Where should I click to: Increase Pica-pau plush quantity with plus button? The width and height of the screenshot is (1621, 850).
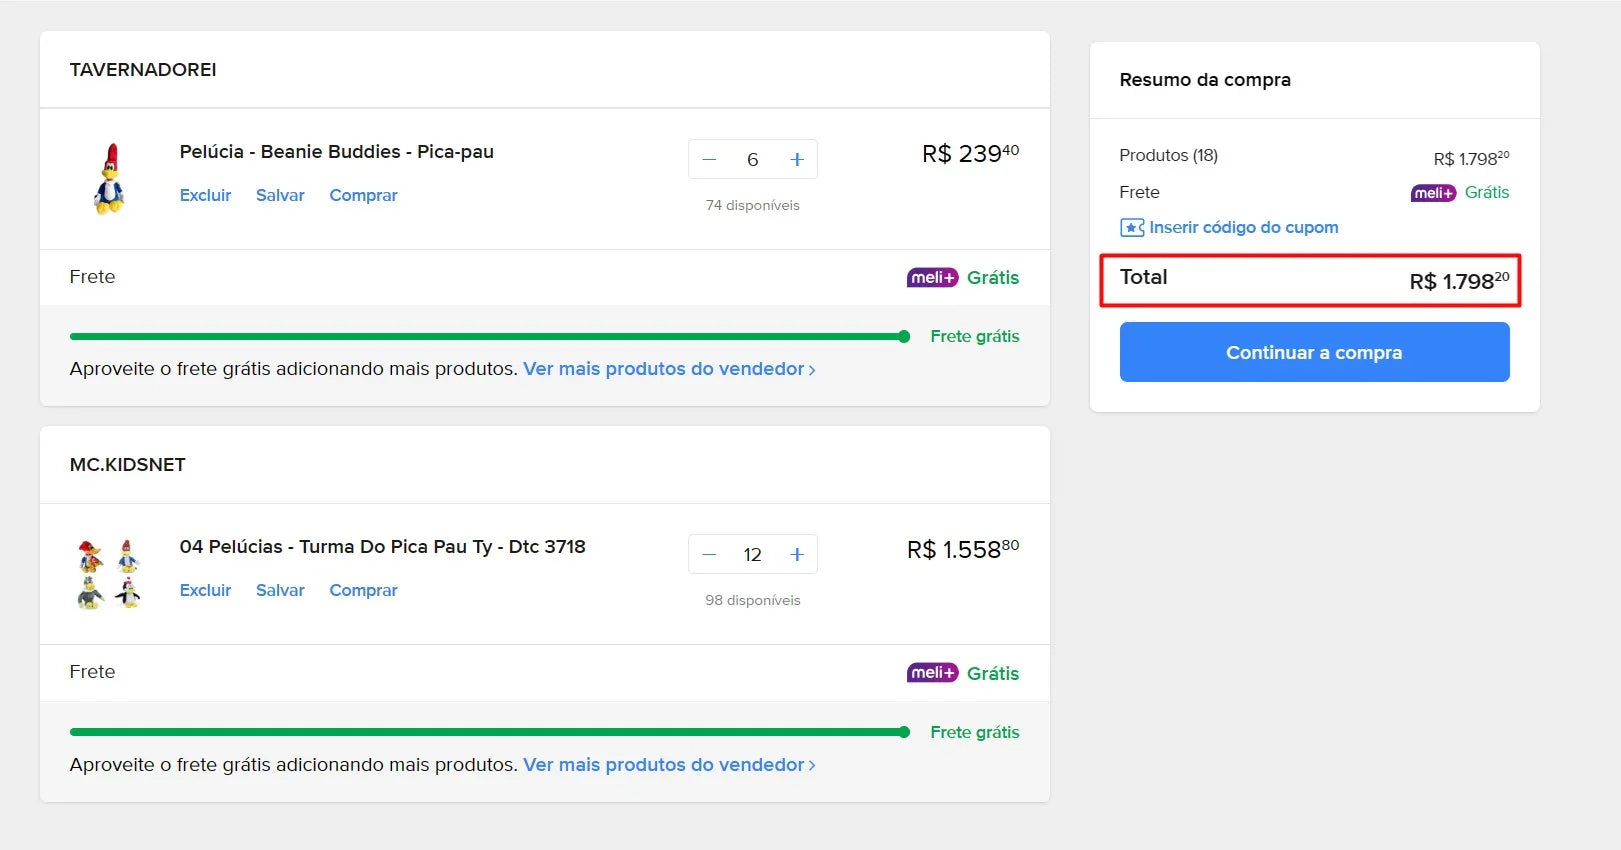click(797, 160)
